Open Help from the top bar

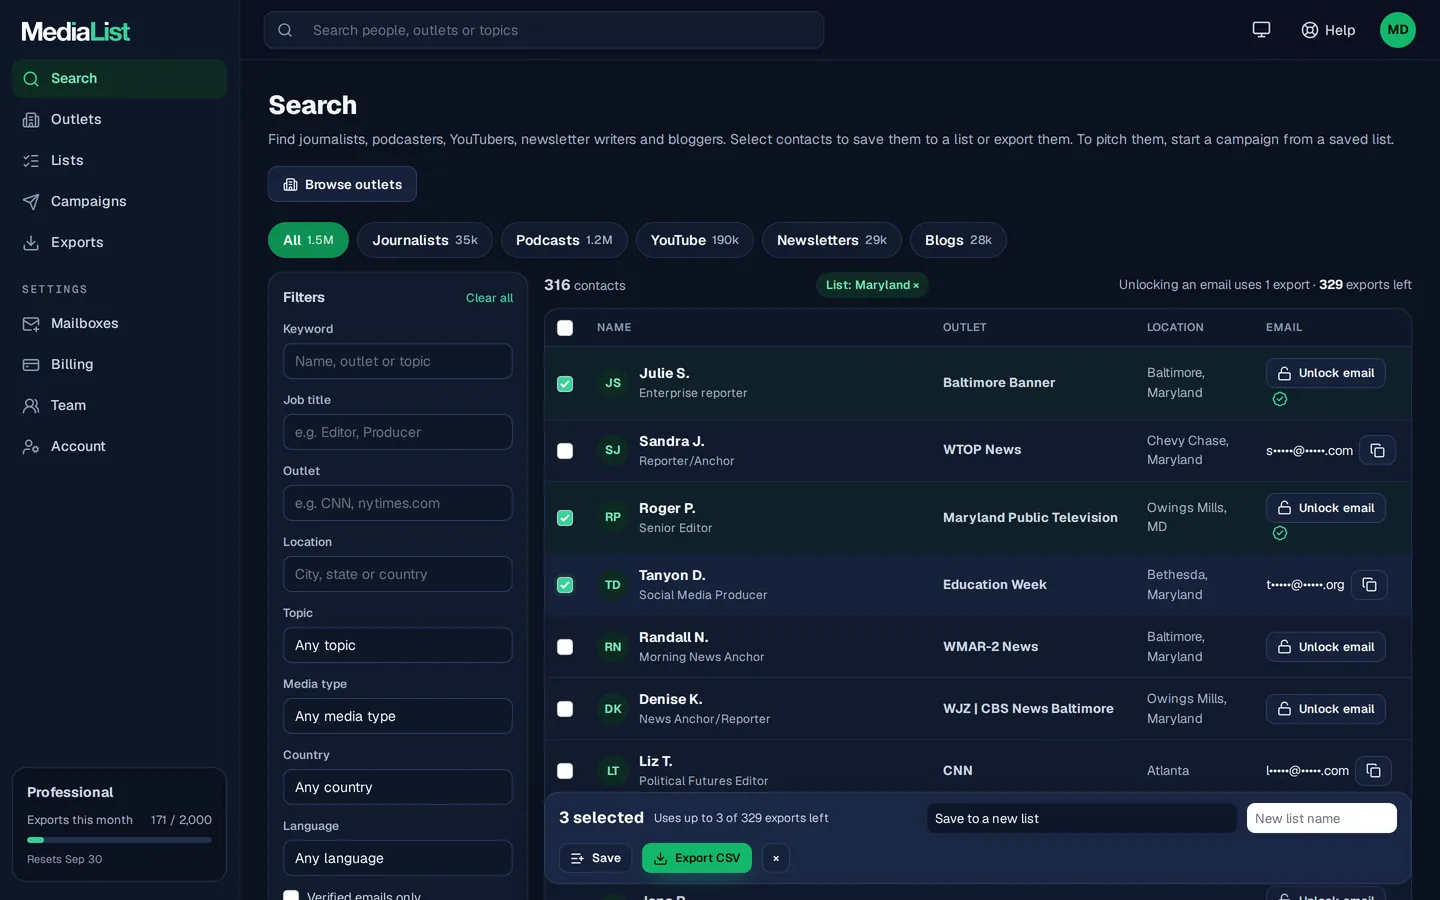tap(1328, 30)
